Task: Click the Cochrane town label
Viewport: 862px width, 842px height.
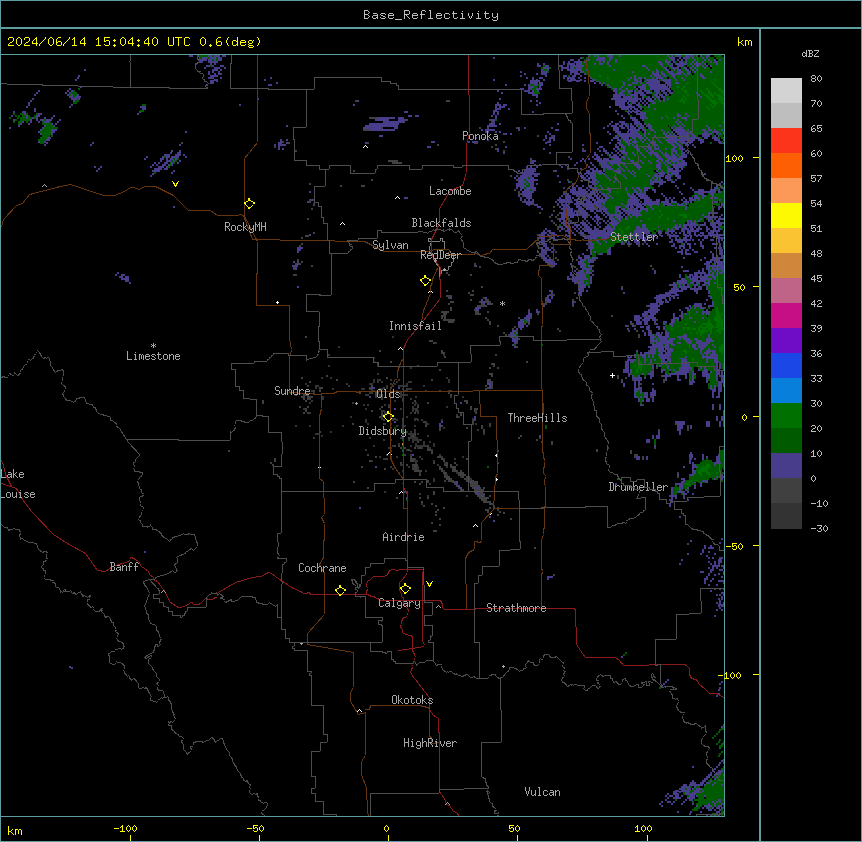Action: tap(322, 568)
